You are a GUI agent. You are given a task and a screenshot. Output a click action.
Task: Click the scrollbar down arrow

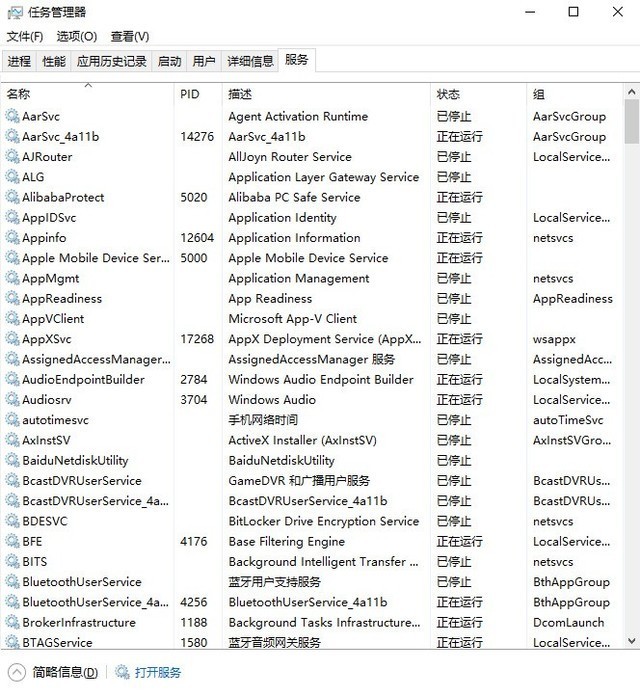631,641
